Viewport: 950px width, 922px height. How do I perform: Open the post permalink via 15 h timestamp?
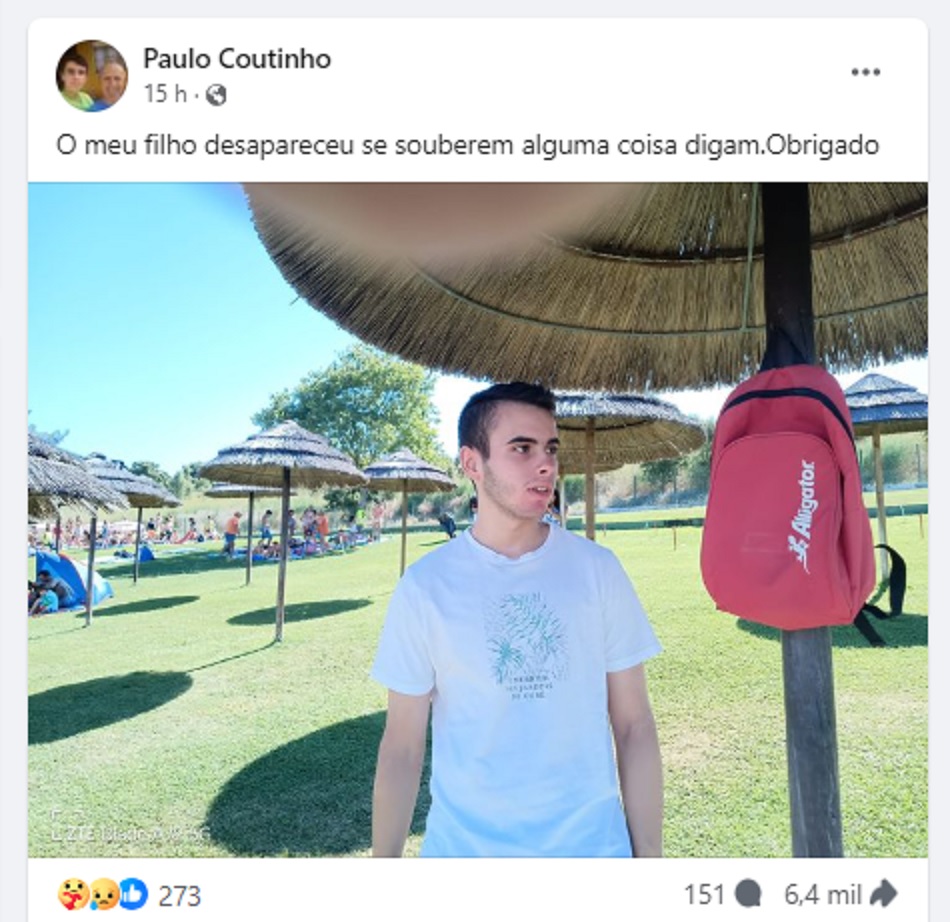165,95
